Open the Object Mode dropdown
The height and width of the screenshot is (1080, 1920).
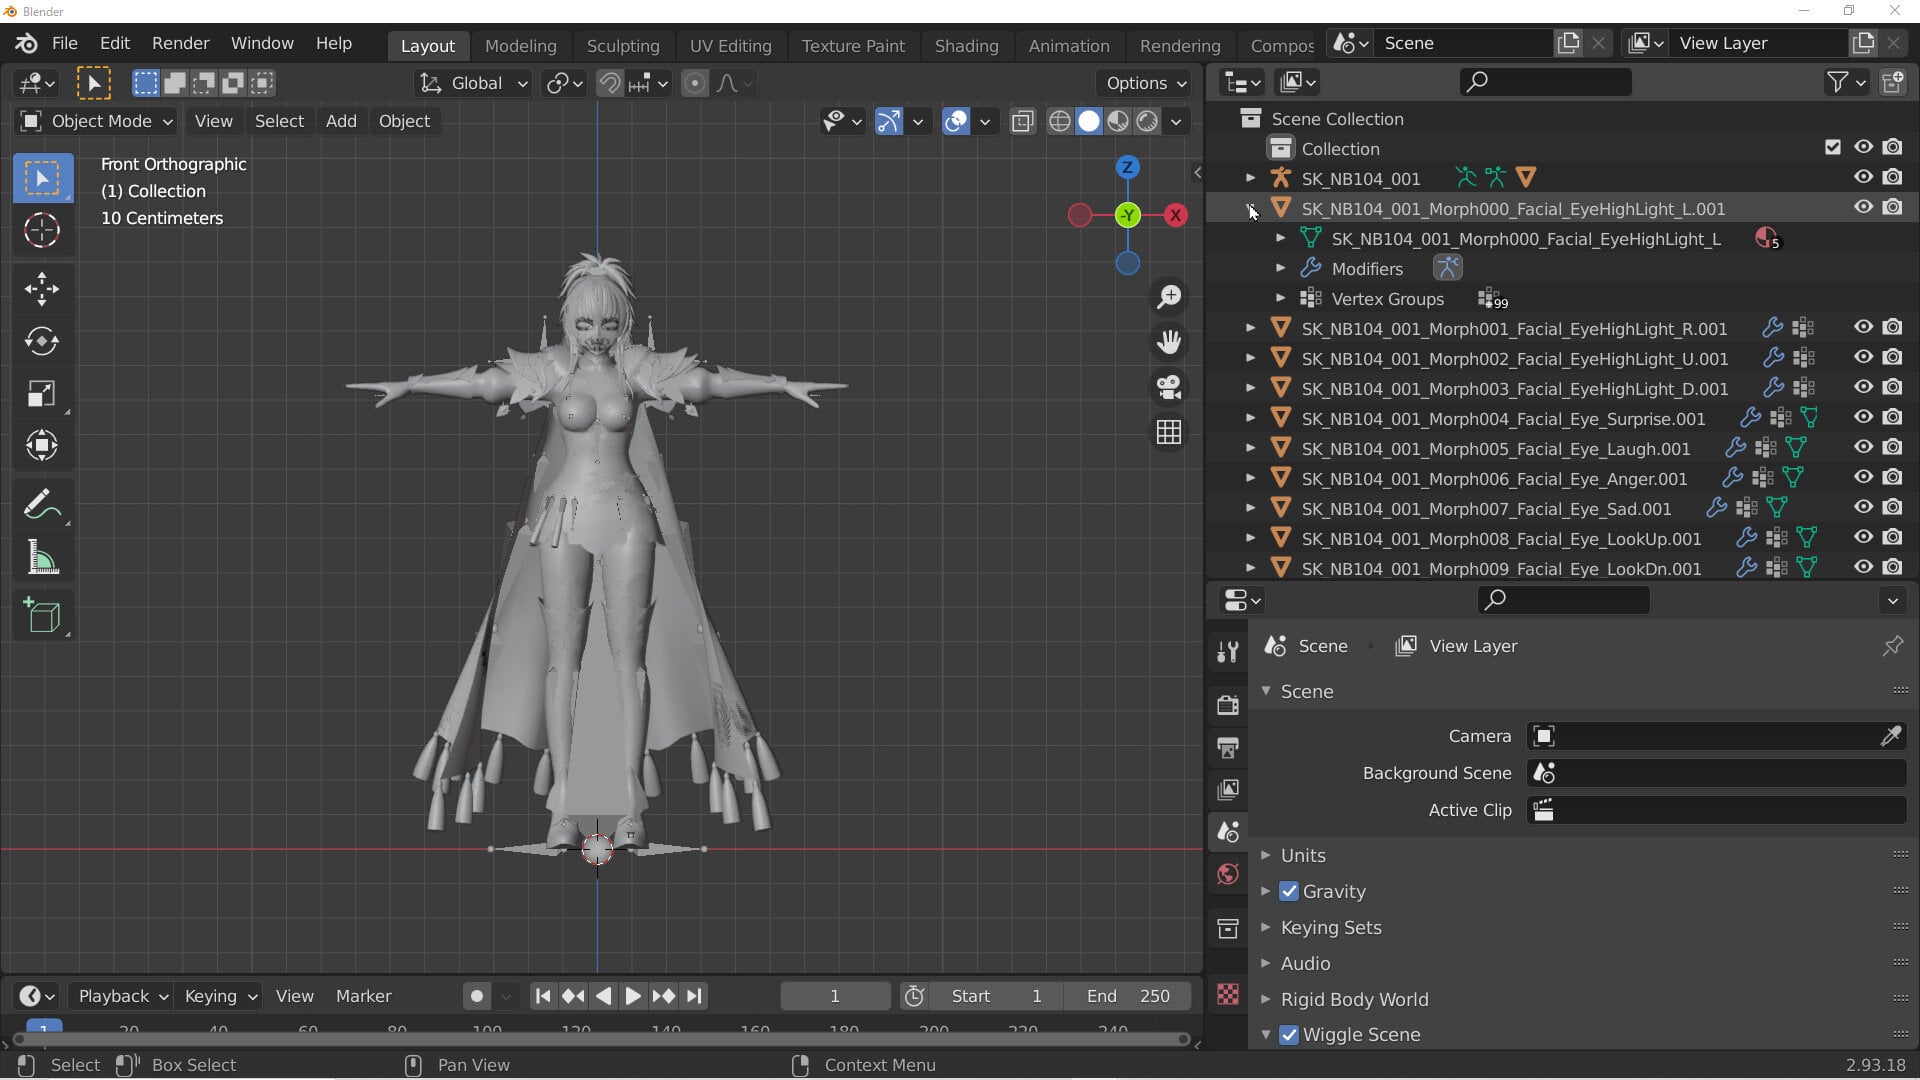[97, 121]
